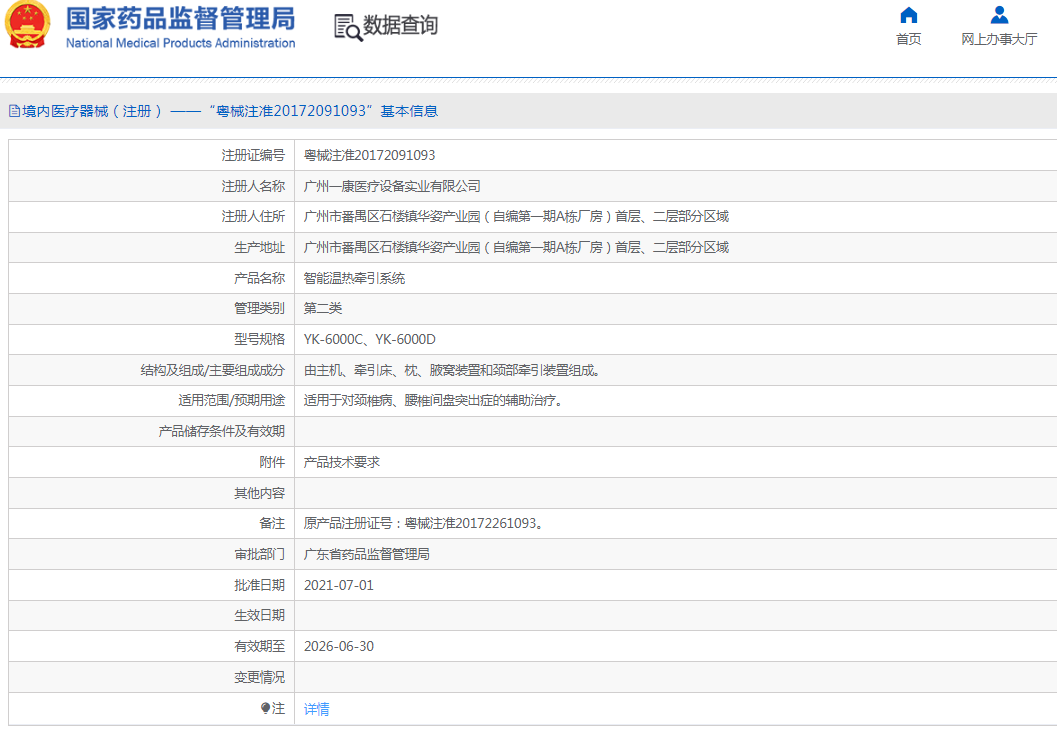Click the 结构及组成/主要组成成分 row label
The width and height of the screenshot is (1057, 735).
pyautogui.click(x=213, y=370)
